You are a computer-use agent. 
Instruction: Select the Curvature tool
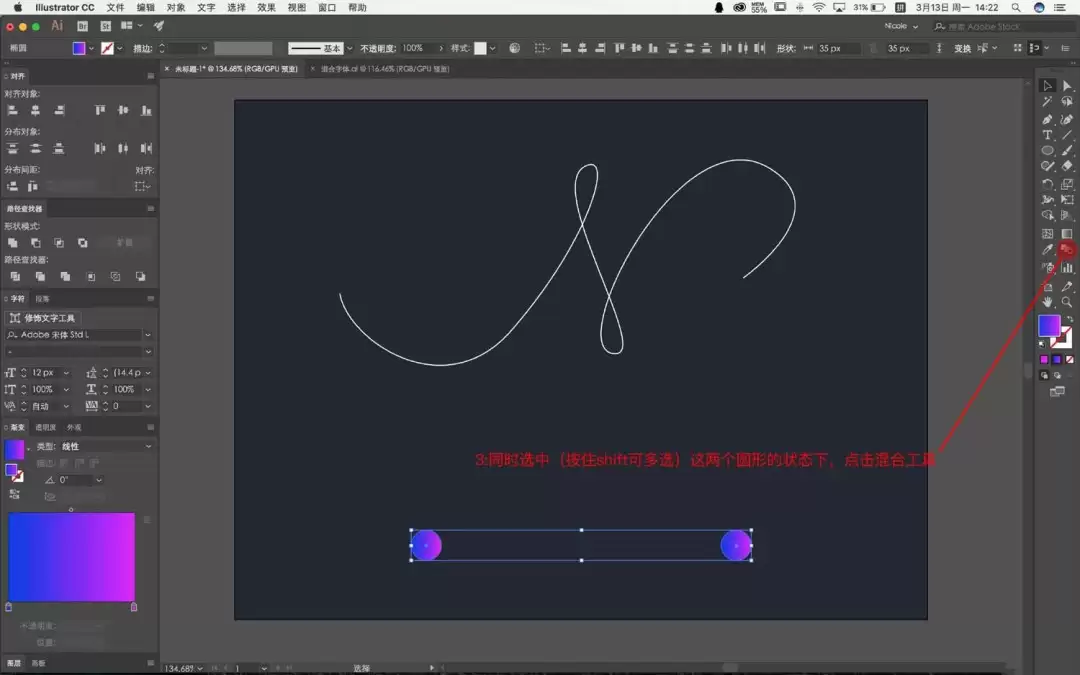click(1067, 119)
